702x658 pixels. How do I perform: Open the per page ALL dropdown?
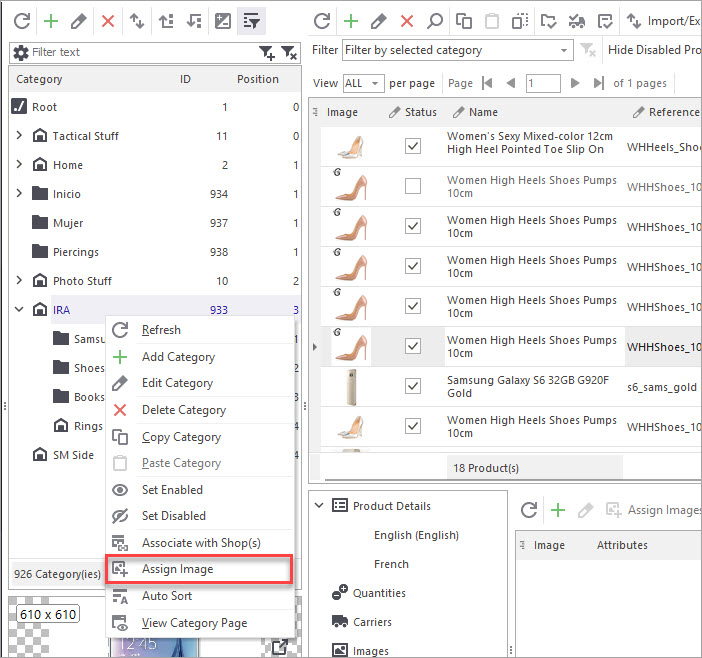(376, 83)
